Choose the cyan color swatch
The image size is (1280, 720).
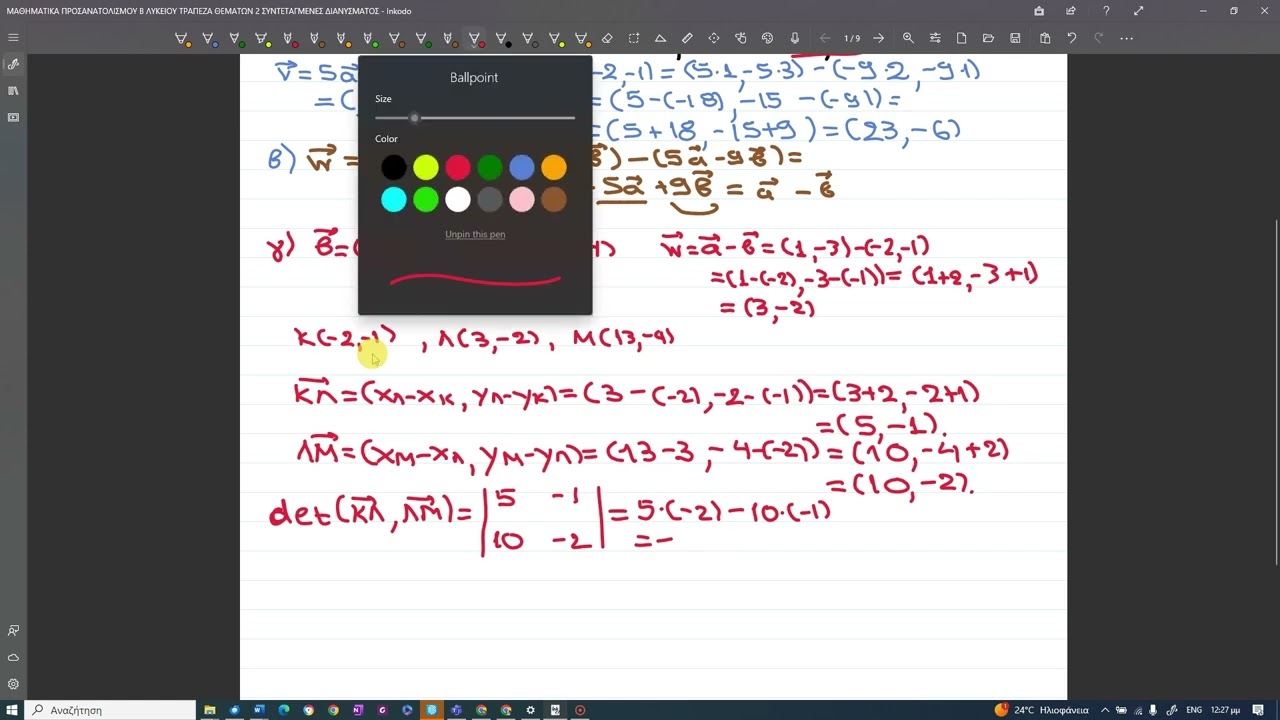394,199
